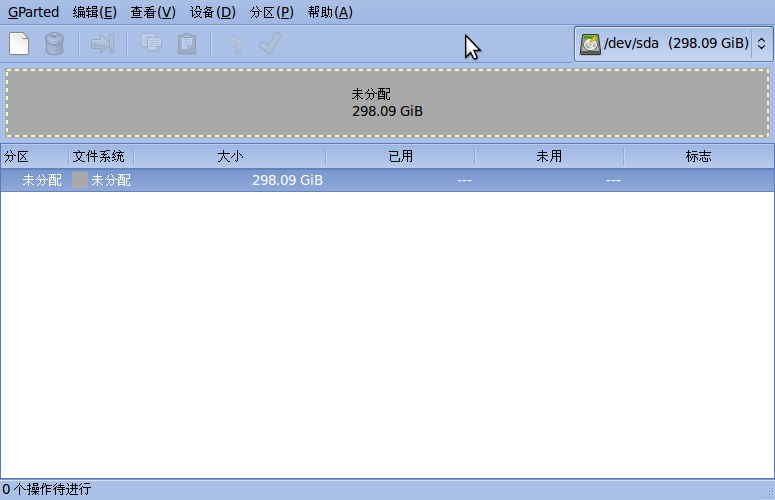Click the gray unallocated filesystem color swatch
The width and height of the screenshot is (775, 500).
[80, 180]
